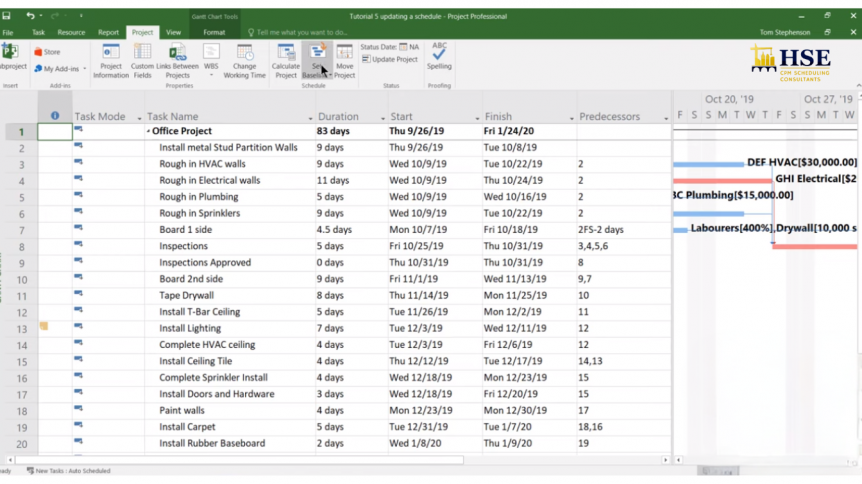862x484 pixels.
Task: Click Rough in HVAC blue Gantt bar
Action: point(709,164)
